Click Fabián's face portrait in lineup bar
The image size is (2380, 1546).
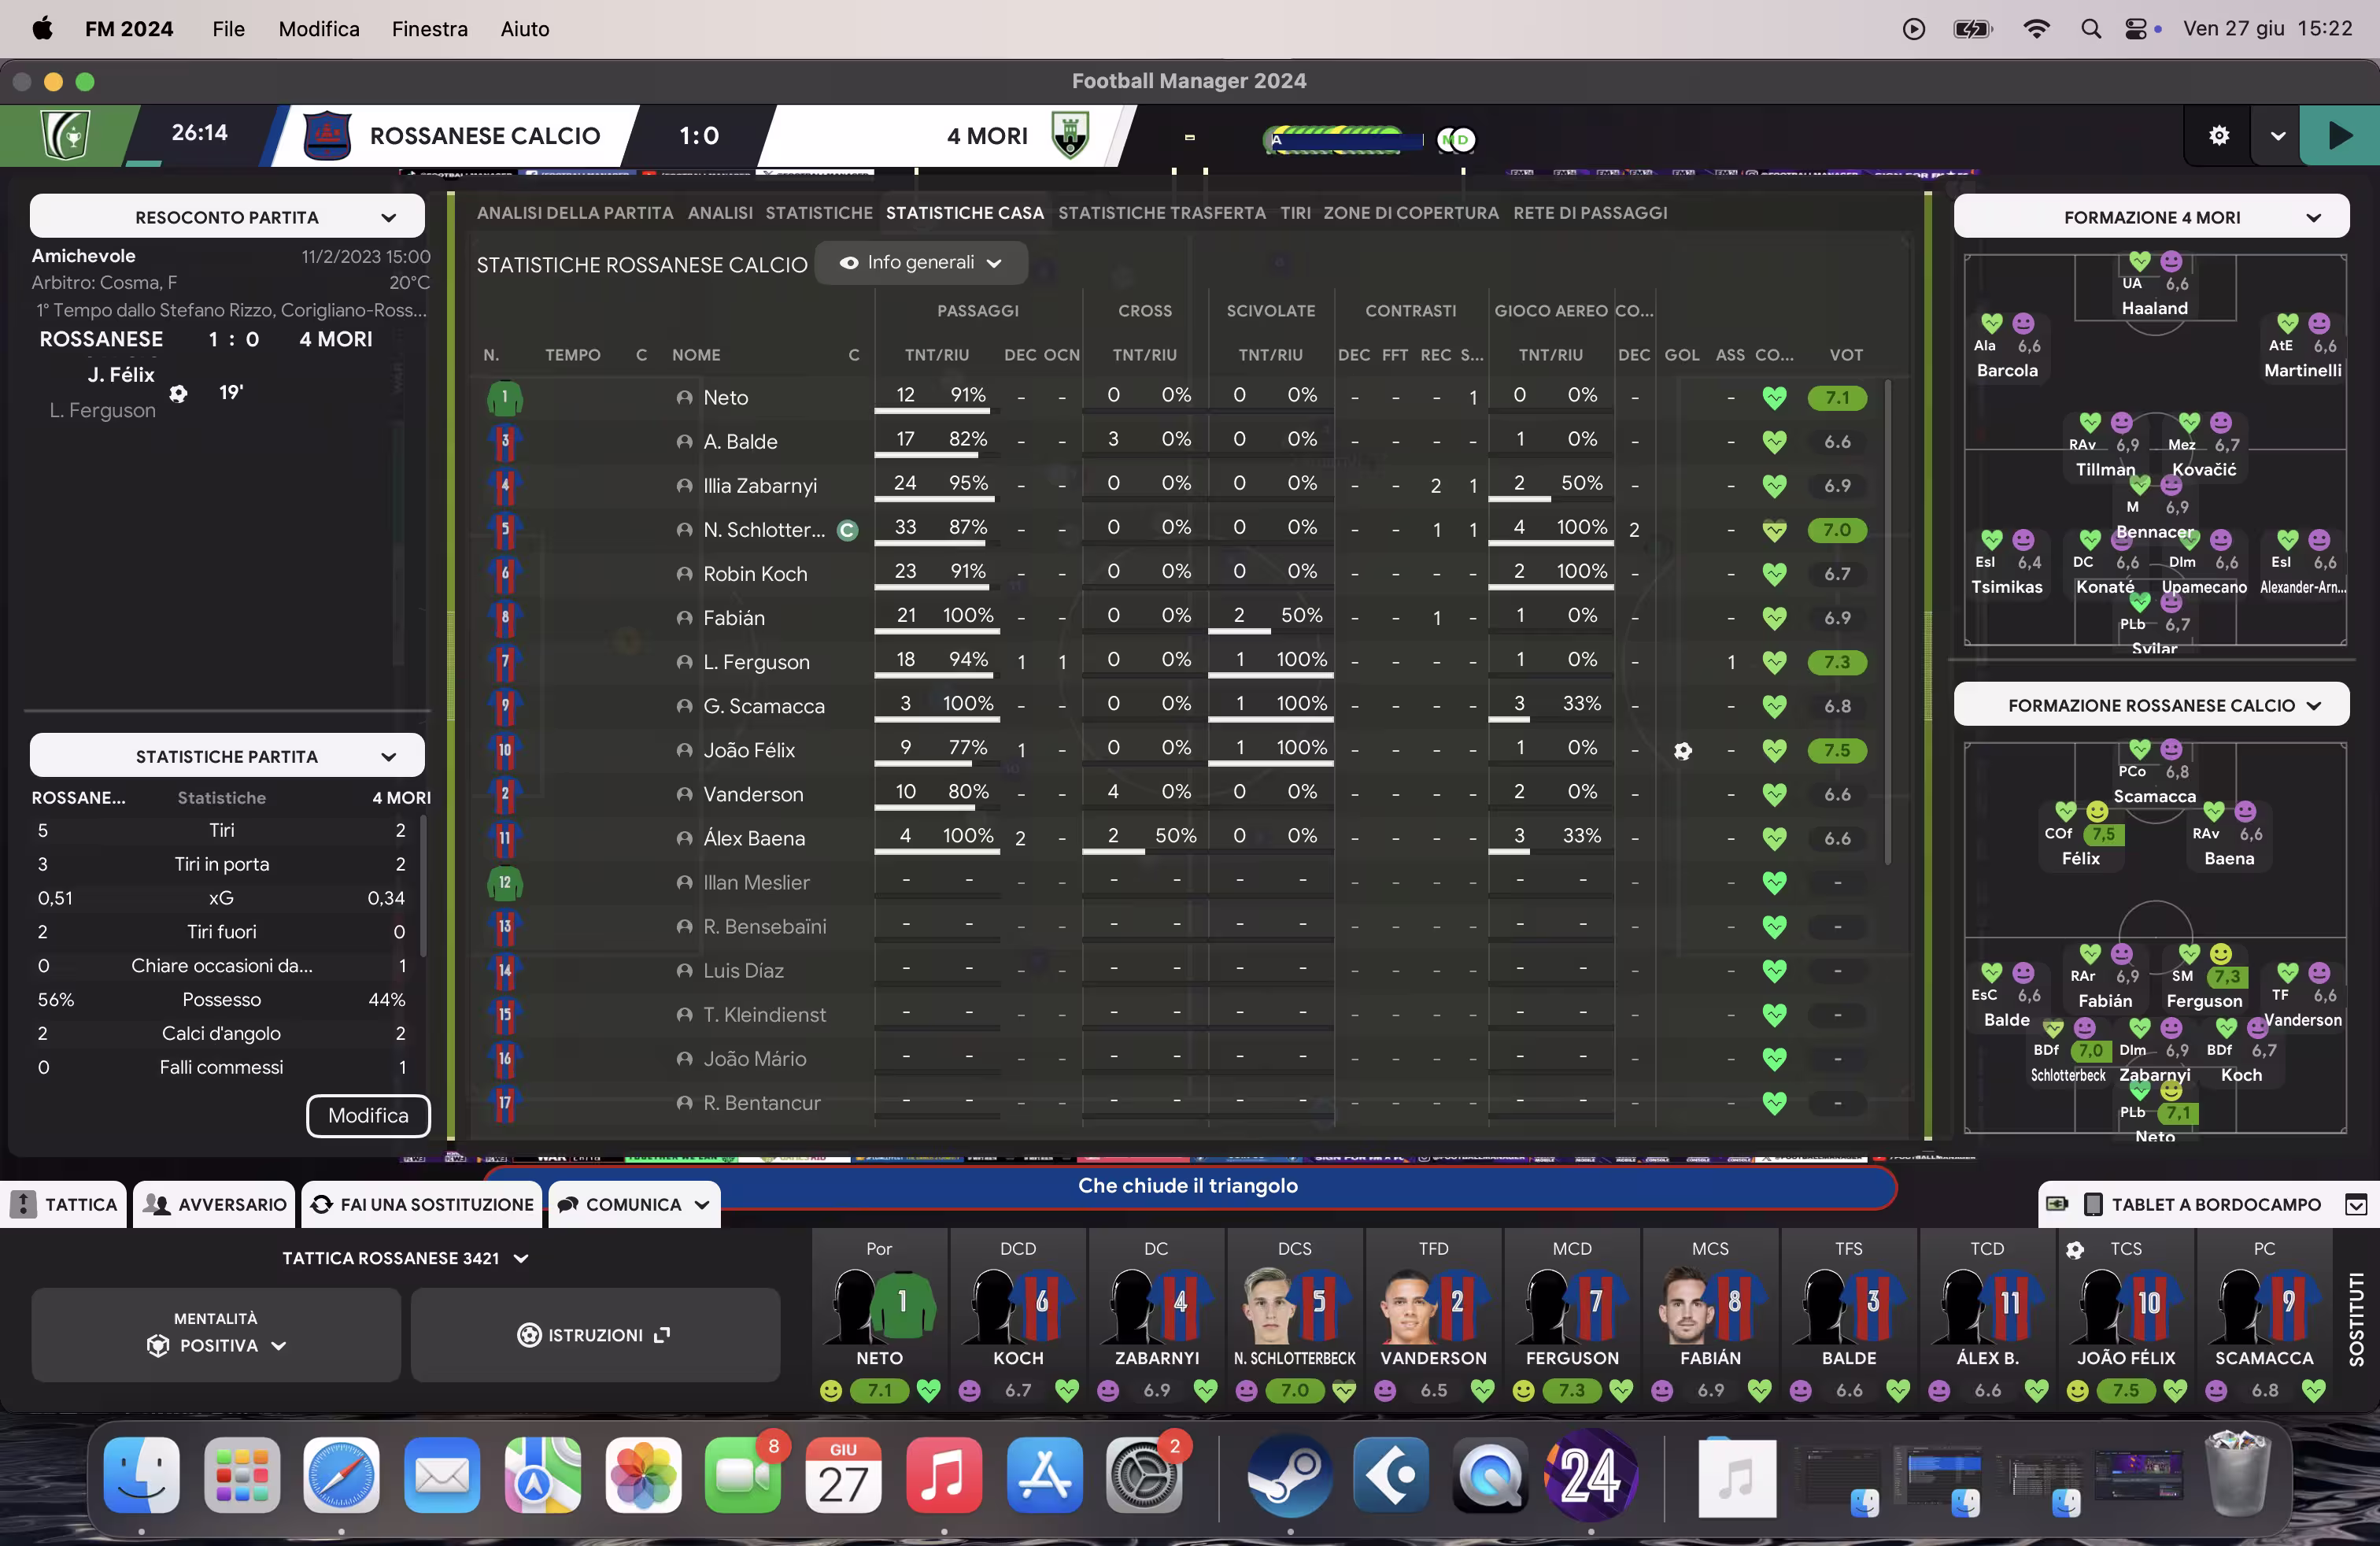pos(1684,1305)
